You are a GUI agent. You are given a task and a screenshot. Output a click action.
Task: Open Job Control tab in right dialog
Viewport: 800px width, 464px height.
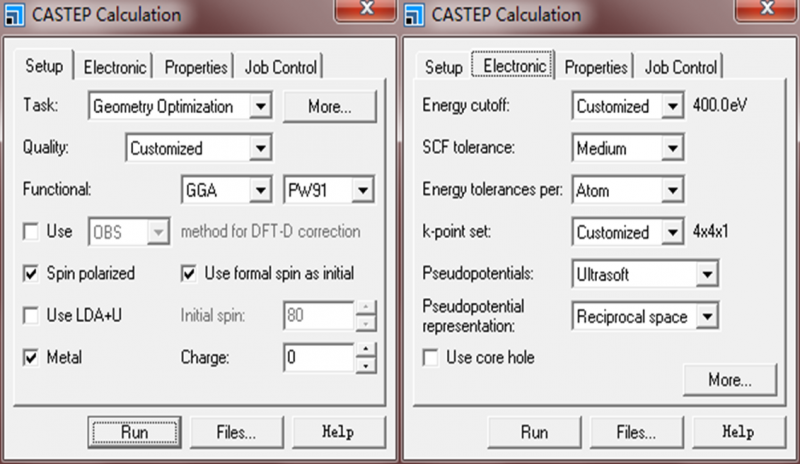pyautogui.click(x=681, y=67)
